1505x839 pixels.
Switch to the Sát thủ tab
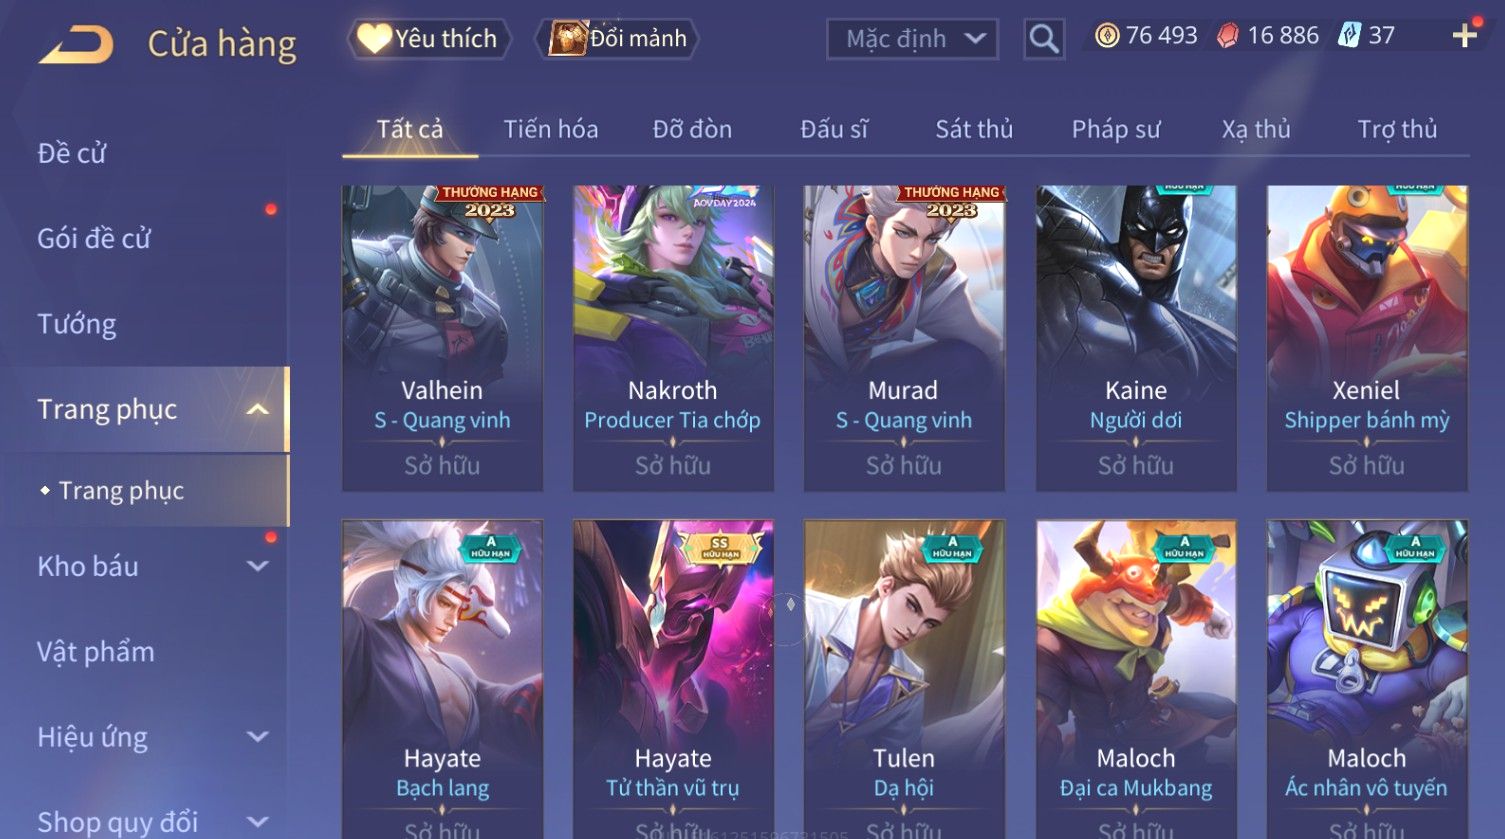coord(974,129)
